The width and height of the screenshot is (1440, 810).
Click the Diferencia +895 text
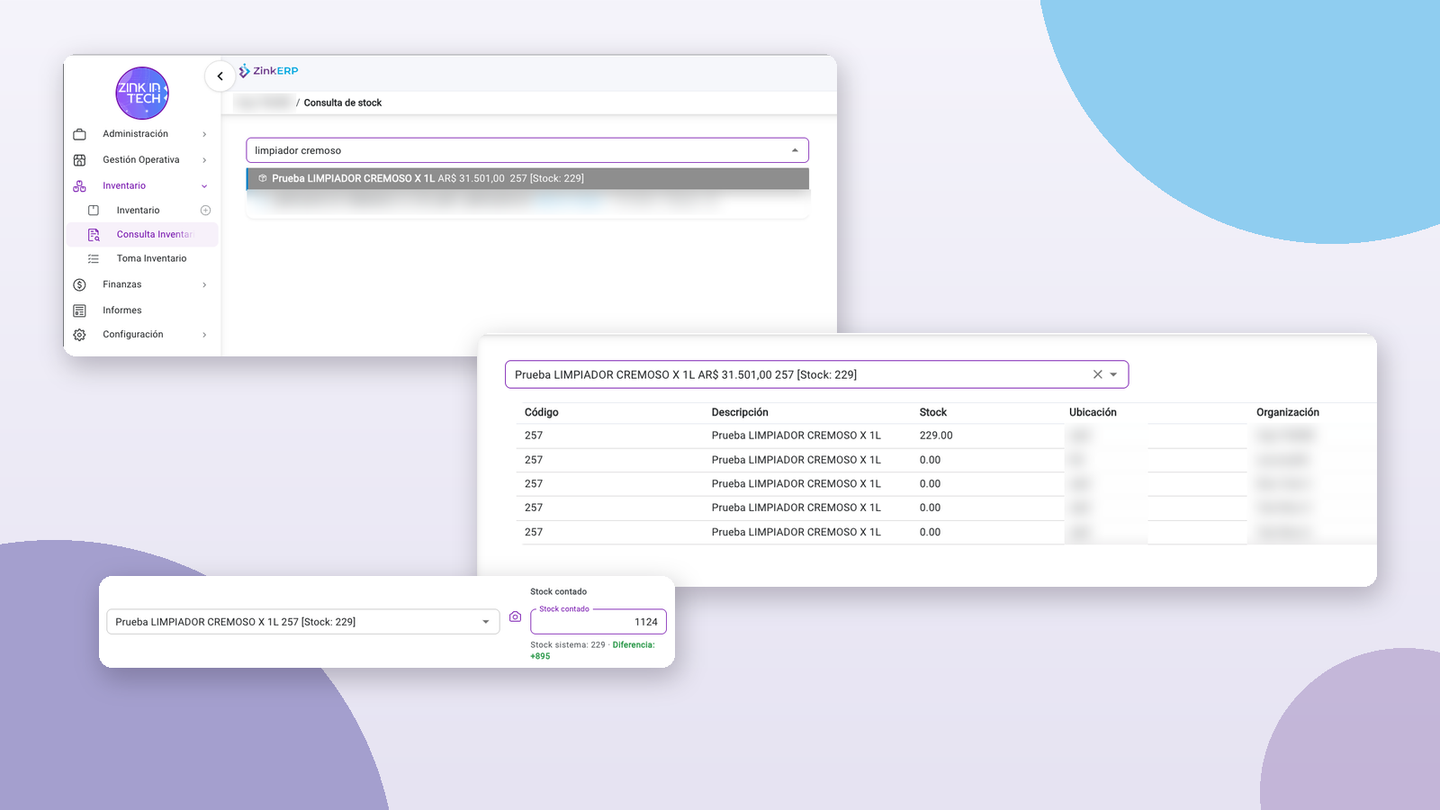pos(592,651)
